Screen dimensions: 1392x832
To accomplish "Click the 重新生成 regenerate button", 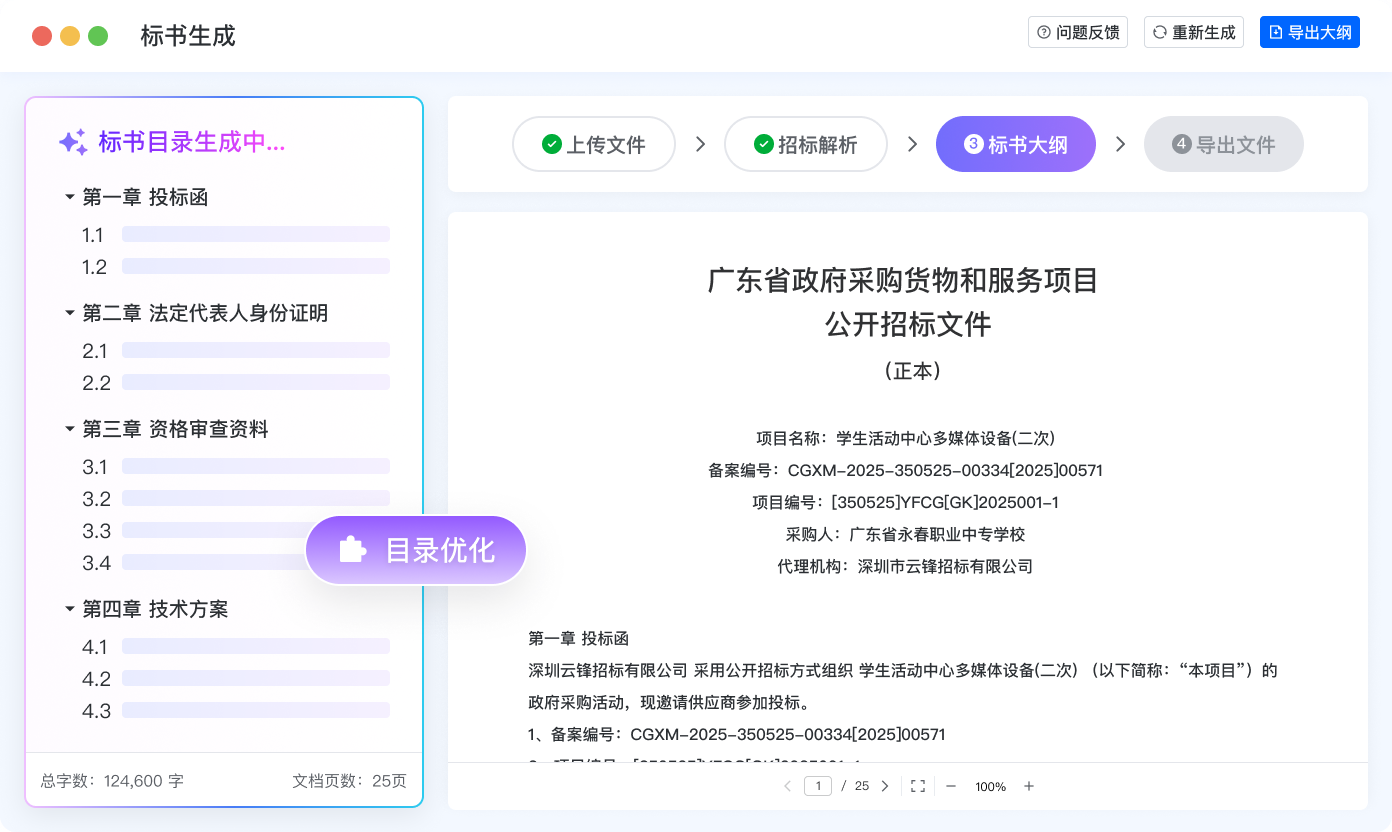I will [1194, 32].
